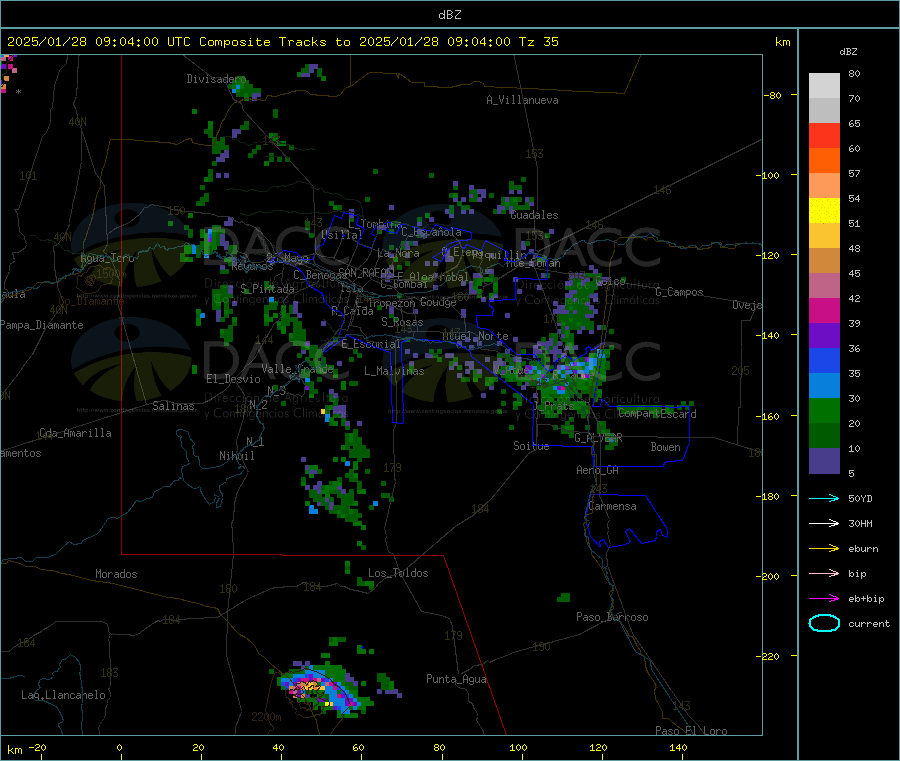Click the bip pink arrow legend icon

click(824, 573)
